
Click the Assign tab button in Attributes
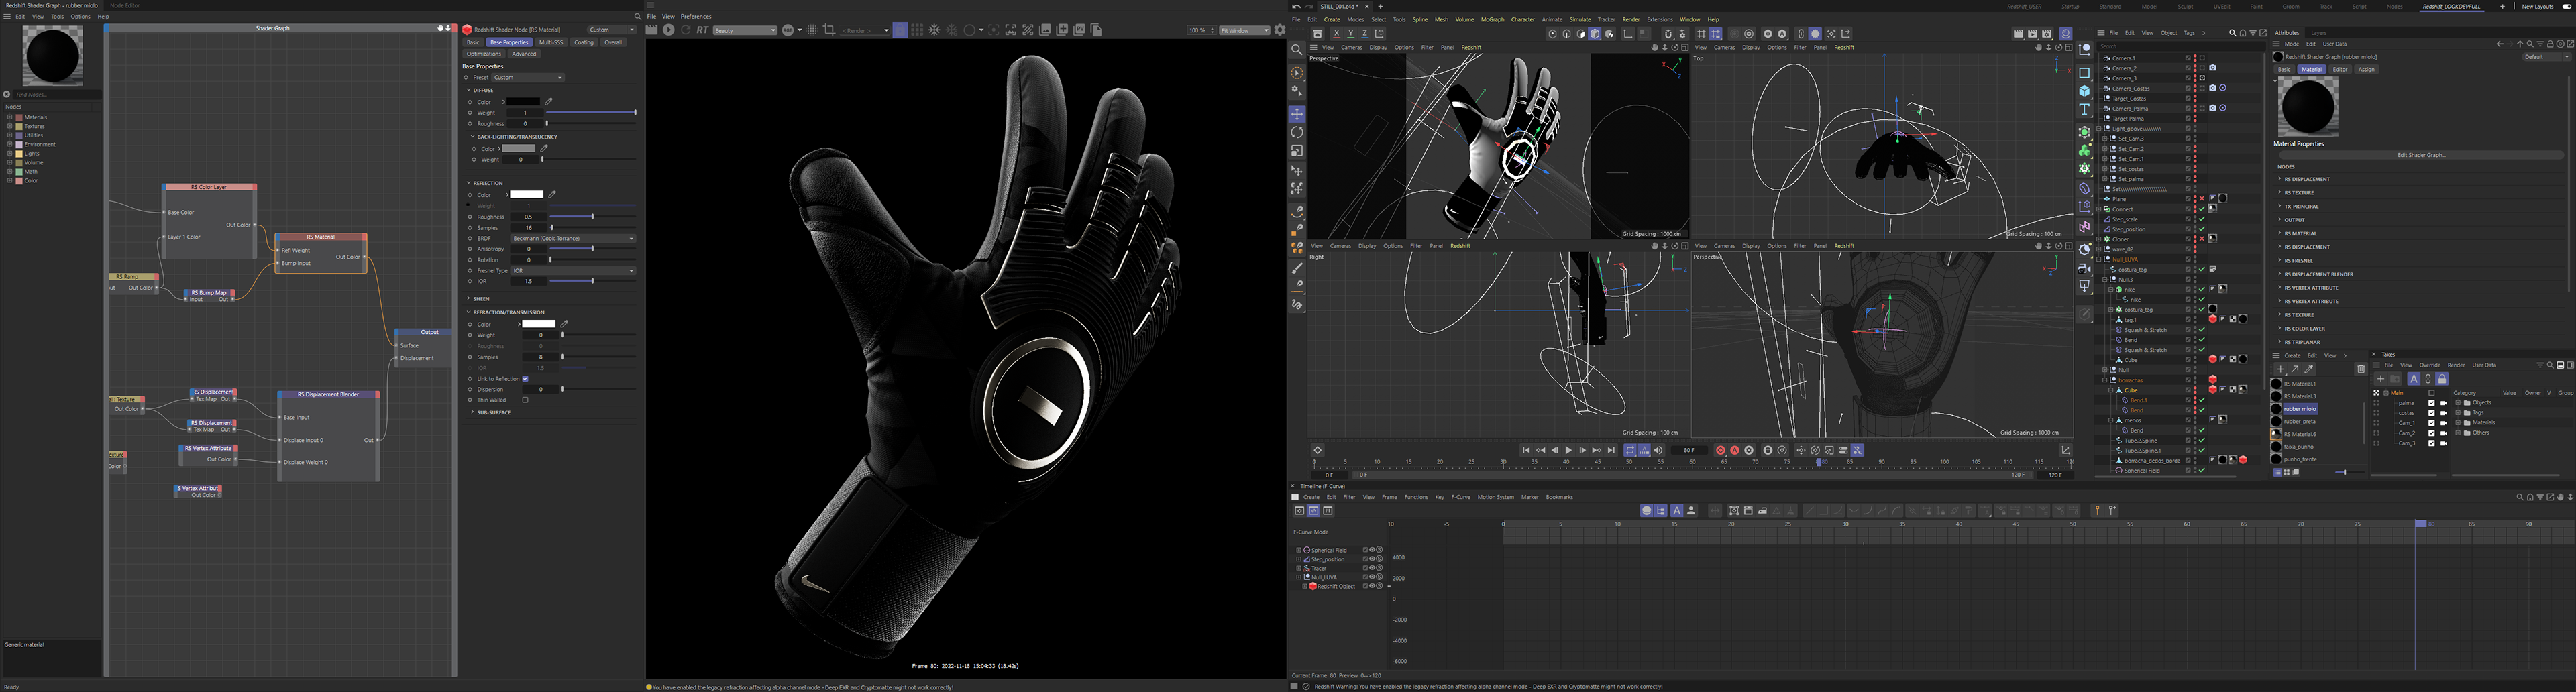point(2367,70)
